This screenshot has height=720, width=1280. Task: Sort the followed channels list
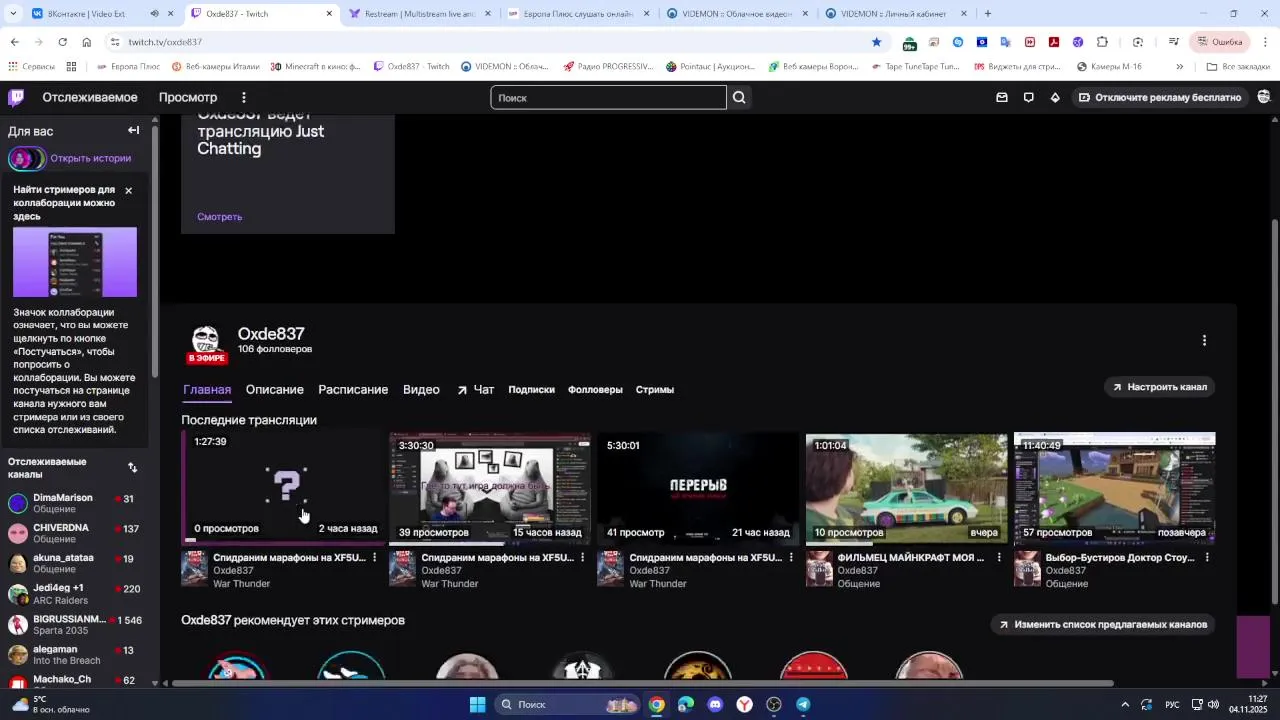click(132, 467)
